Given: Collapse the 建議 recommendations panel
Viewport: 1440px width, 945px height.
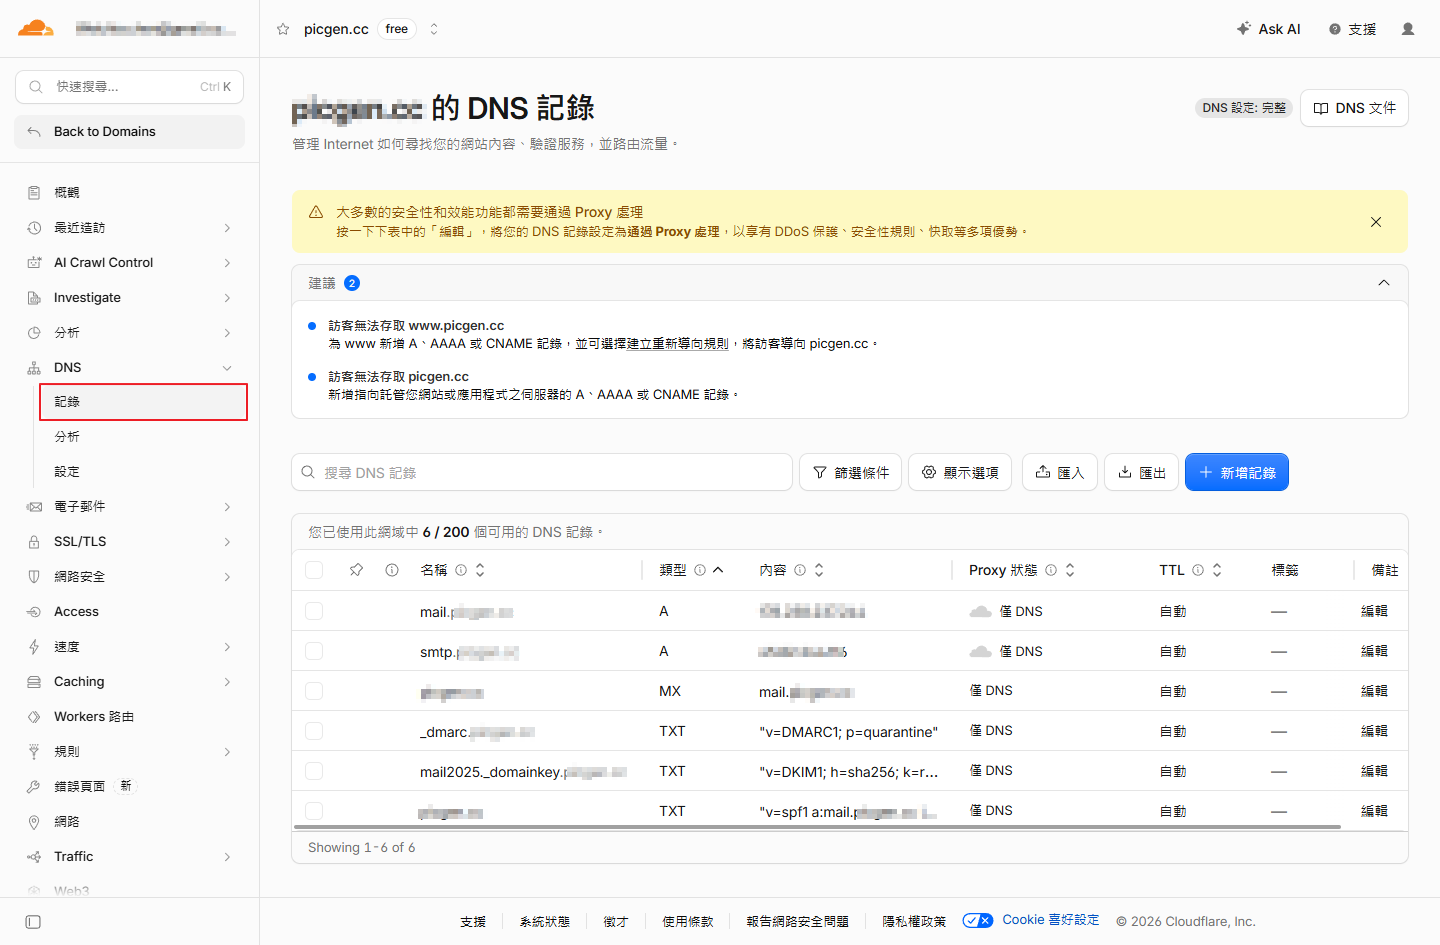Looking at the screenshot, I should click(1384, 283).
